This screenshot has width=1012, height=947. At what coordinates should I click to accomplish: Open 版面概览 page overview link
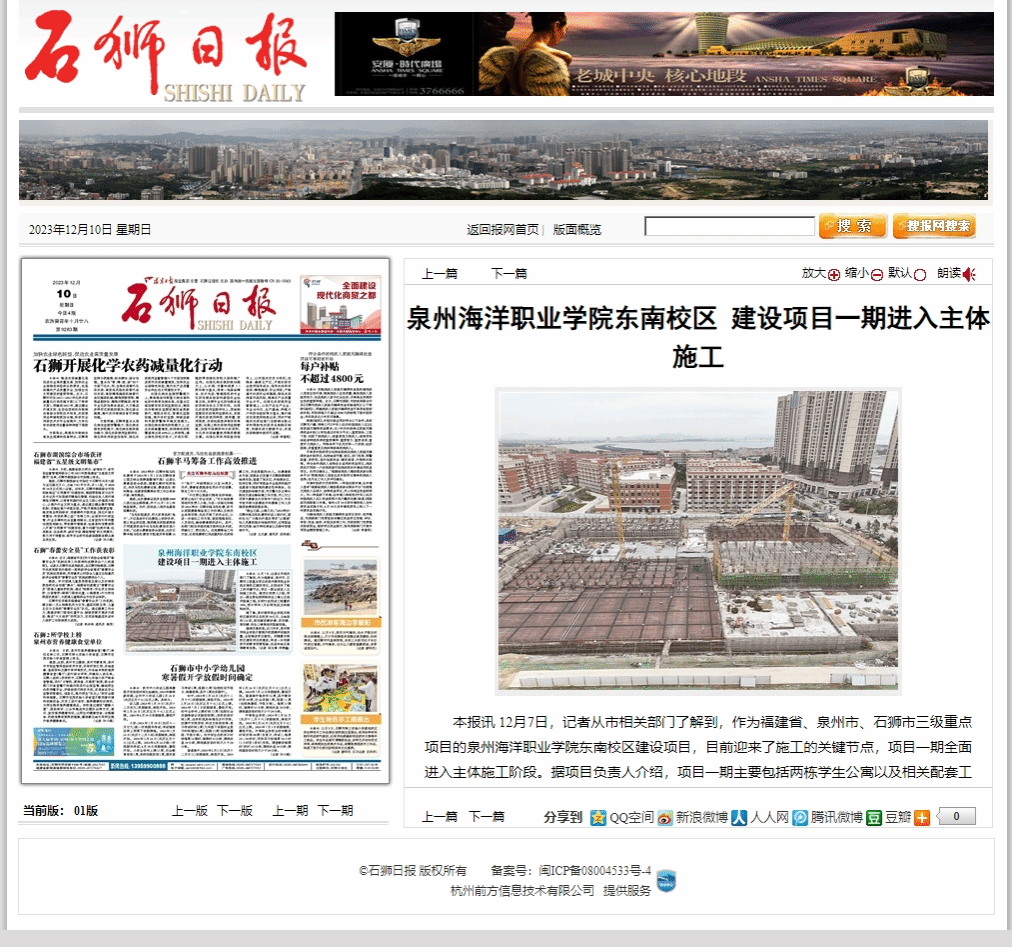(577, 229)
